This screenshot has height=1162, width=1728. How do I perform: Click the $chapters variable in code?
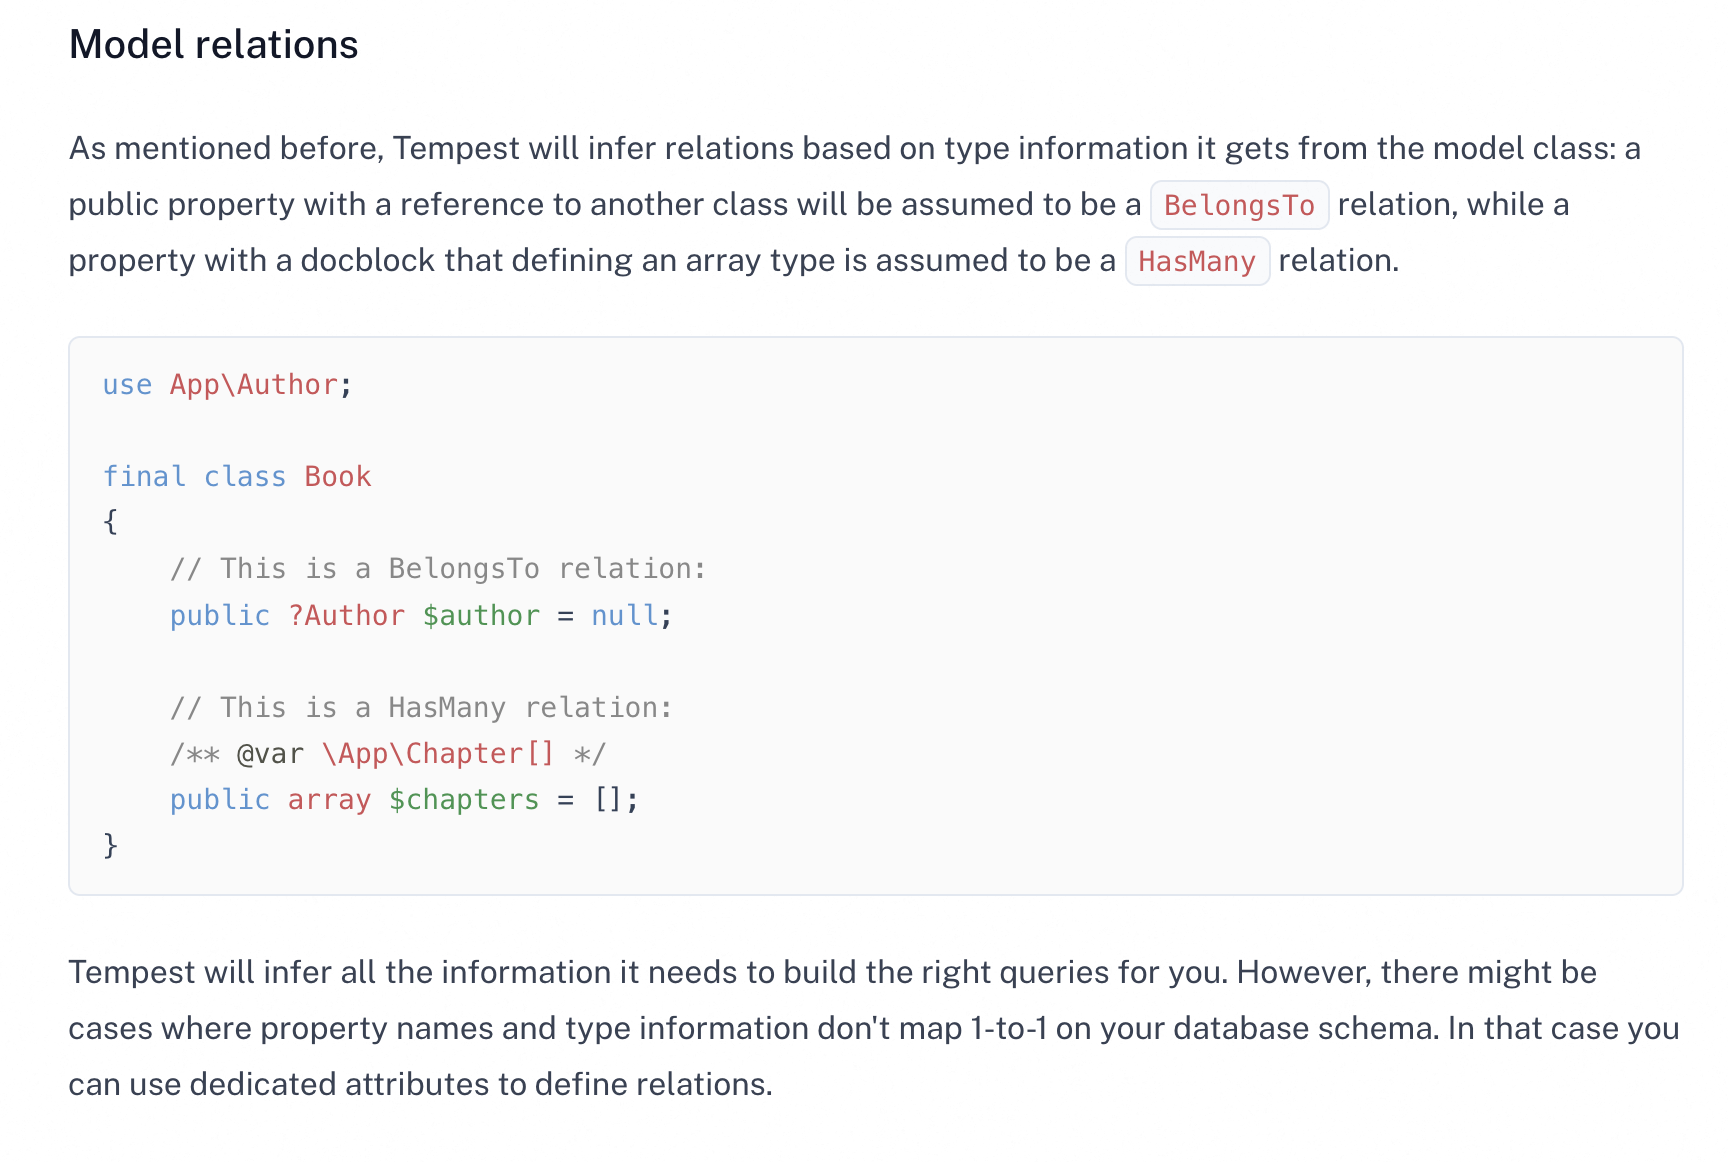click(x=464, y=800)
